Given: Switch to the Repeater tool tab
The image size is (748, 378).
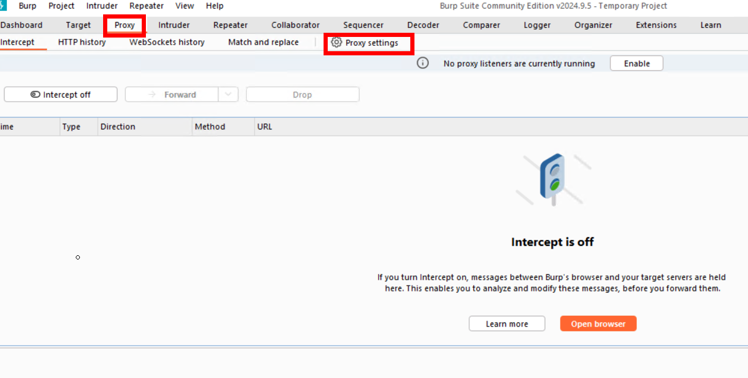Looking at the screenshot, I should (230, 25).
